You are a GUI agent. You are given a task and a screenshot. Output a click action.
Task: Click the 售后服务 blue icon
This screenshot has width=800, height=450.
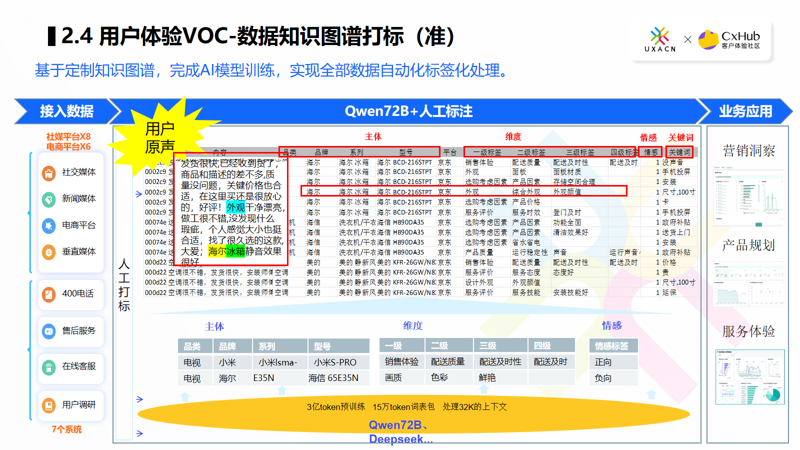click(48, 331)
